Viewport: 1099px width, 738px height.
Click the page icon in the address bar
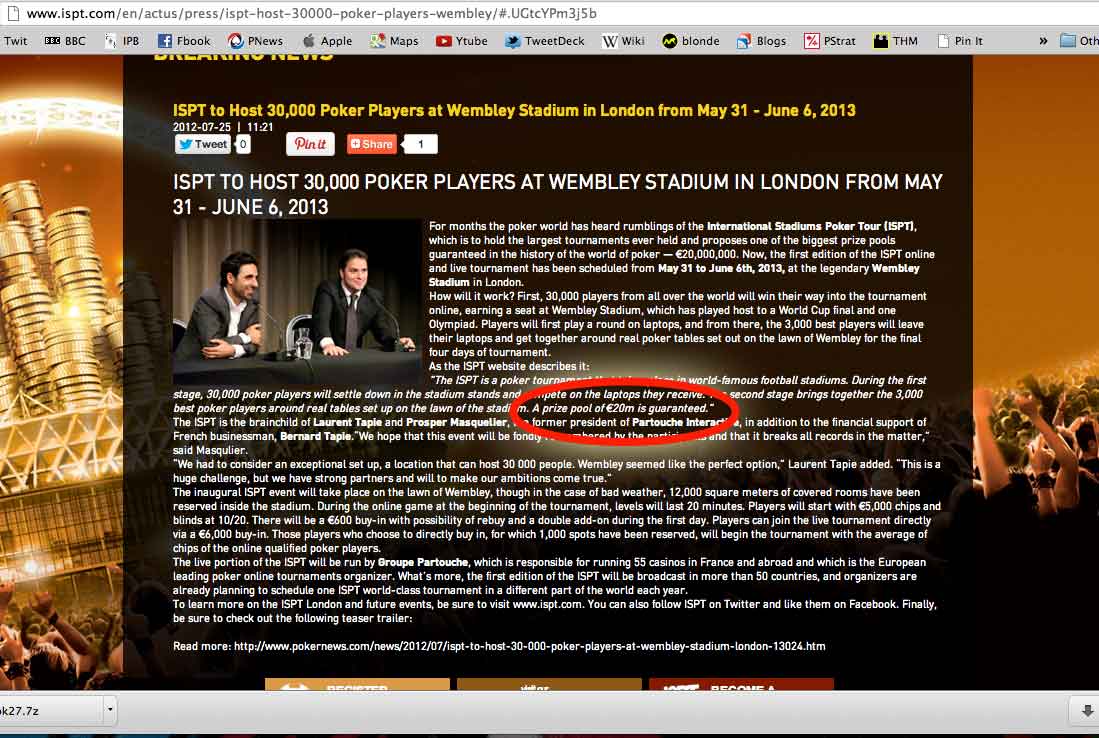click(x=12, y=13)
